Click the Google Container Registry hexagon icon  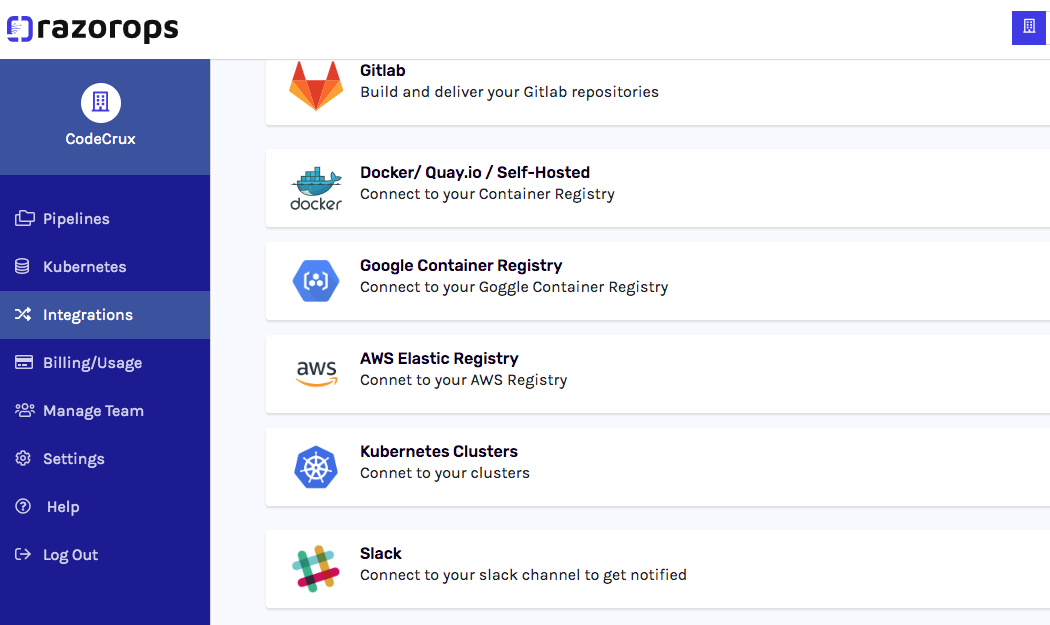[316, 281]
